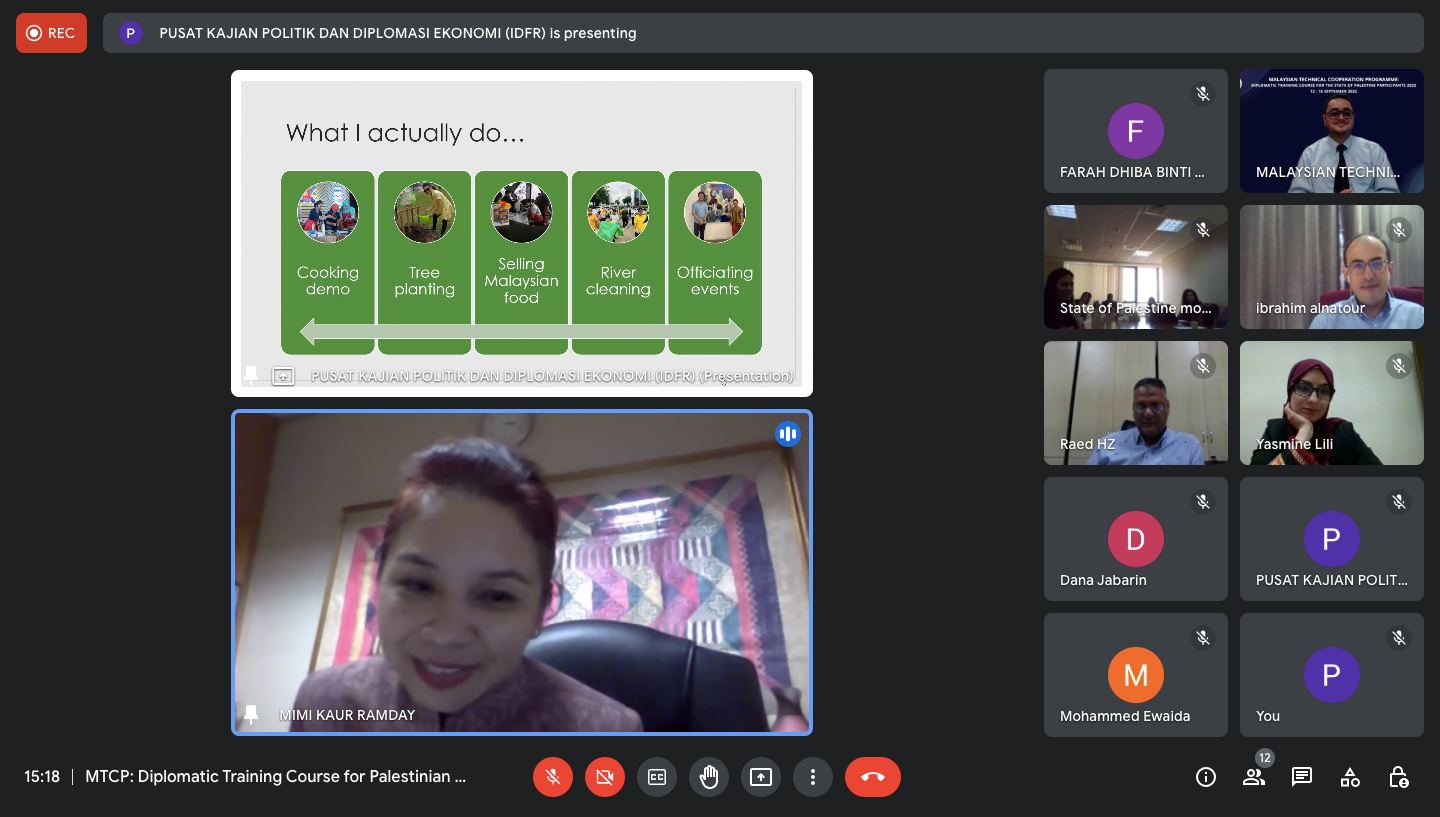Viewport: 1440px width, 817px height.
Task: Raise your hand
Action: pyautogui.click(x=709, y=777)
